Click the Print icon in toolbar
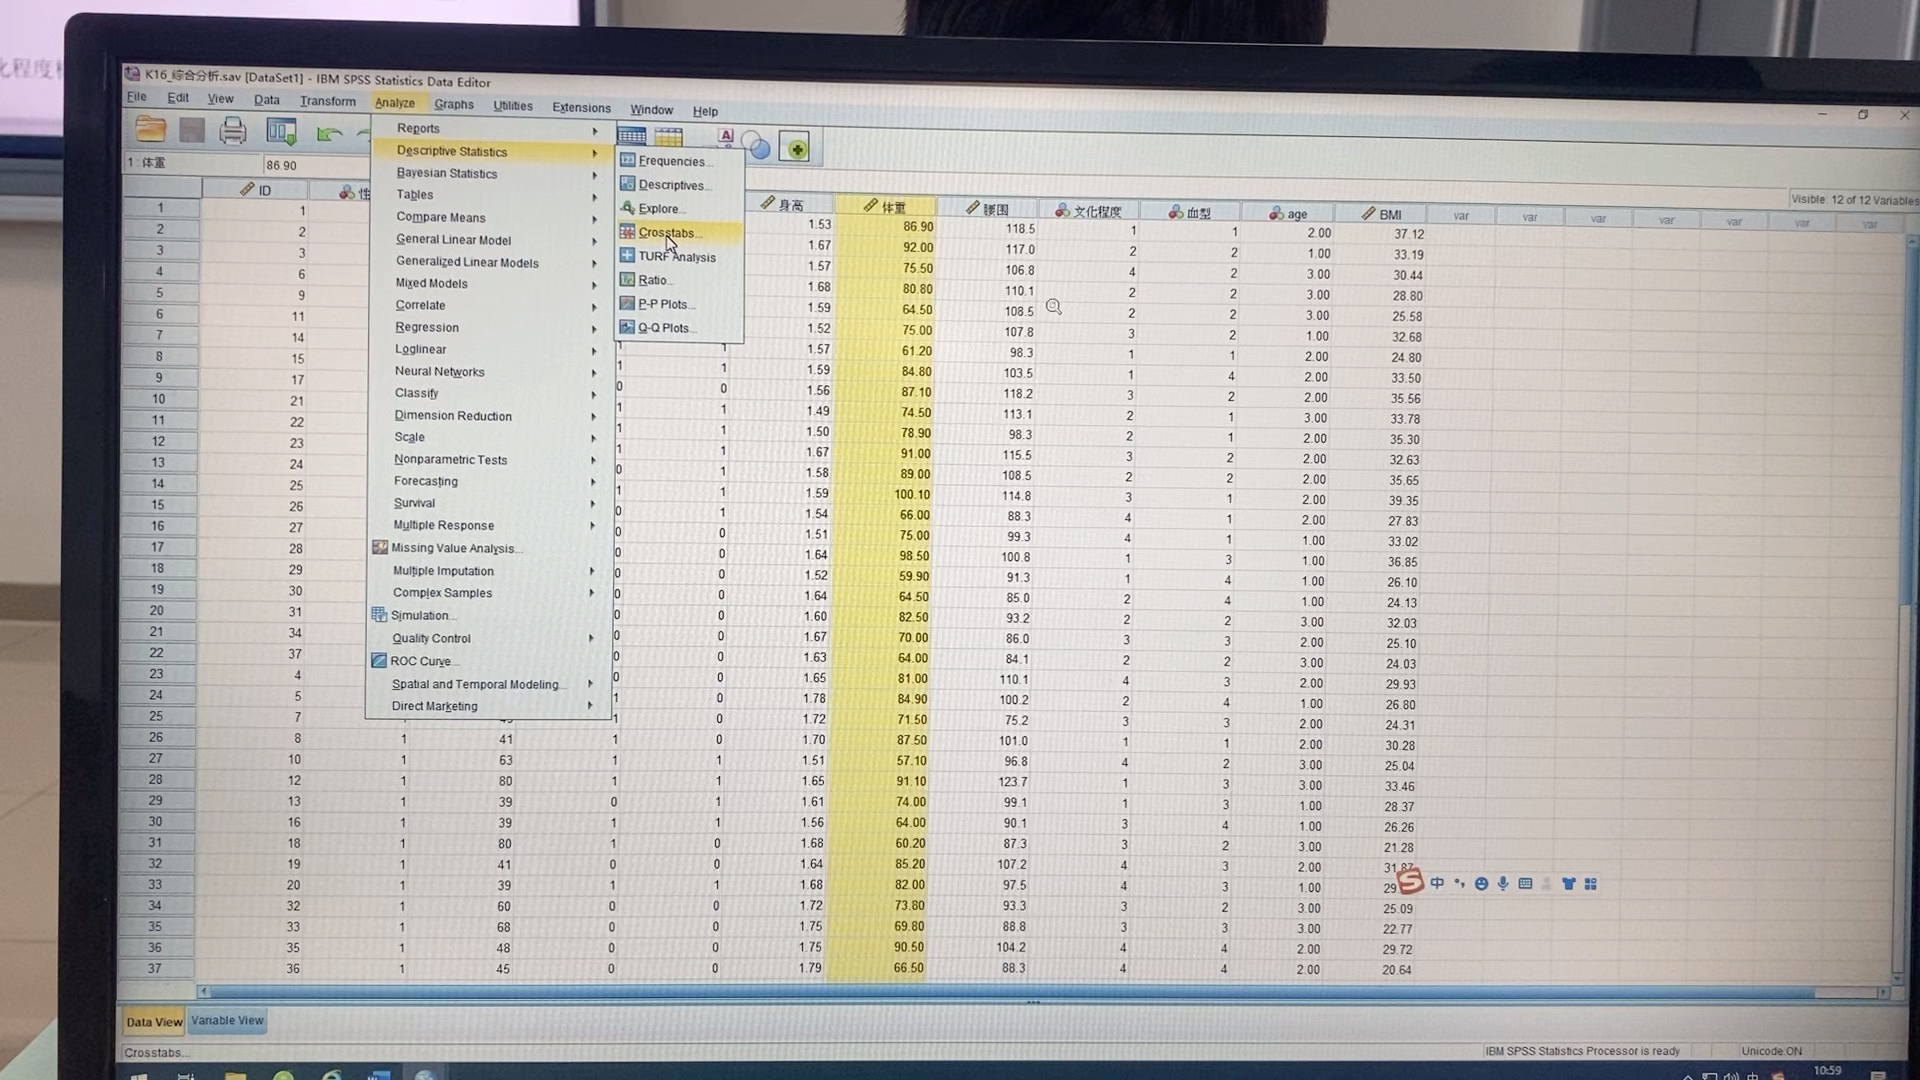 click(x=233, y=130)
